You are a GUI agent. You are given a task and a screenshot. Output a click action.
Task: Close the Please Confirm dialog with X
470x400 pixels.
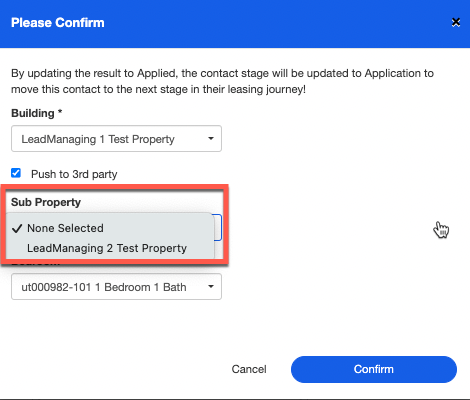[456, 22]
